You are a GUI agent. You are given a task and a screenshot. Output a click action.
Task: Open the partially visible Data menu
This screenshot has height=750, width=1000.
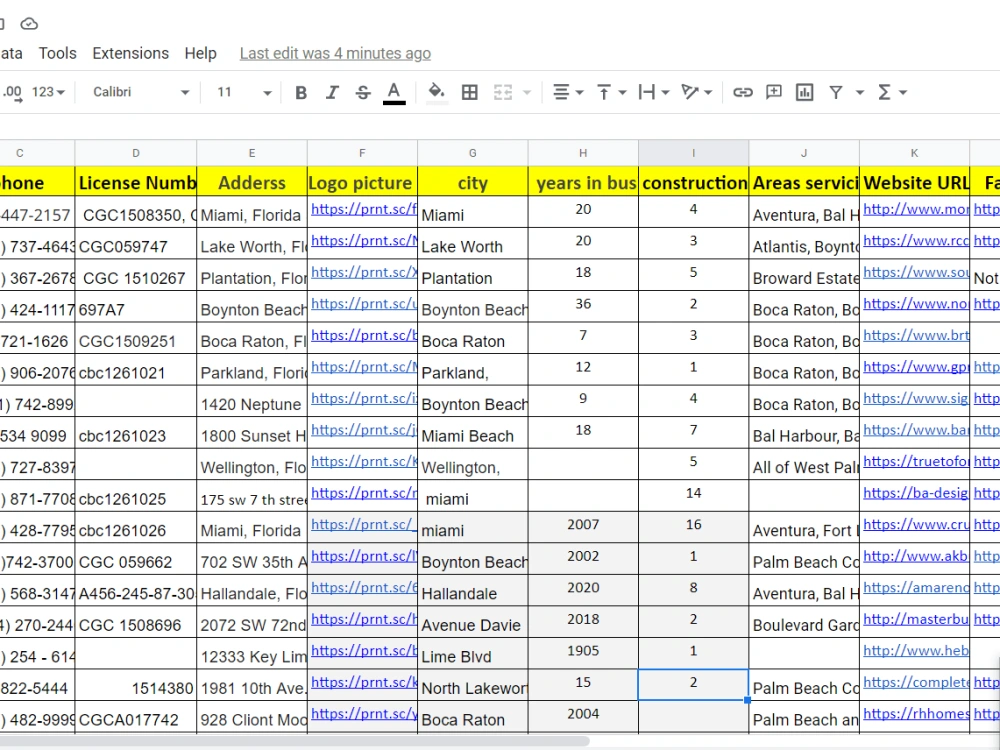(11, 54)
